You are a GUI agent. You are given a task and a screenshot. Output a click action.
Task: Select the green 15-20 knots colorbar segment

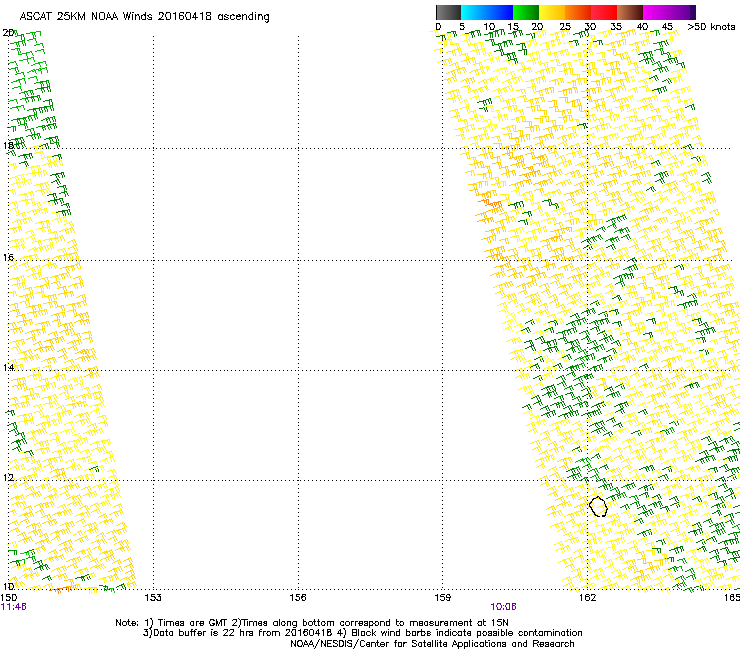[526, 12]
